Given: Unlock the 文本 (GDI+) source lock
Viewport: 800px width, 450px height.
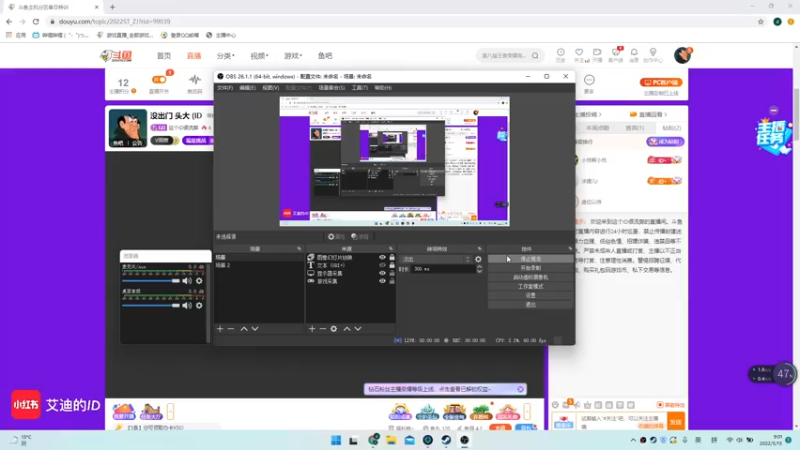Looking at the screenshot, I should pyautogui.click(x=392, y=265).
